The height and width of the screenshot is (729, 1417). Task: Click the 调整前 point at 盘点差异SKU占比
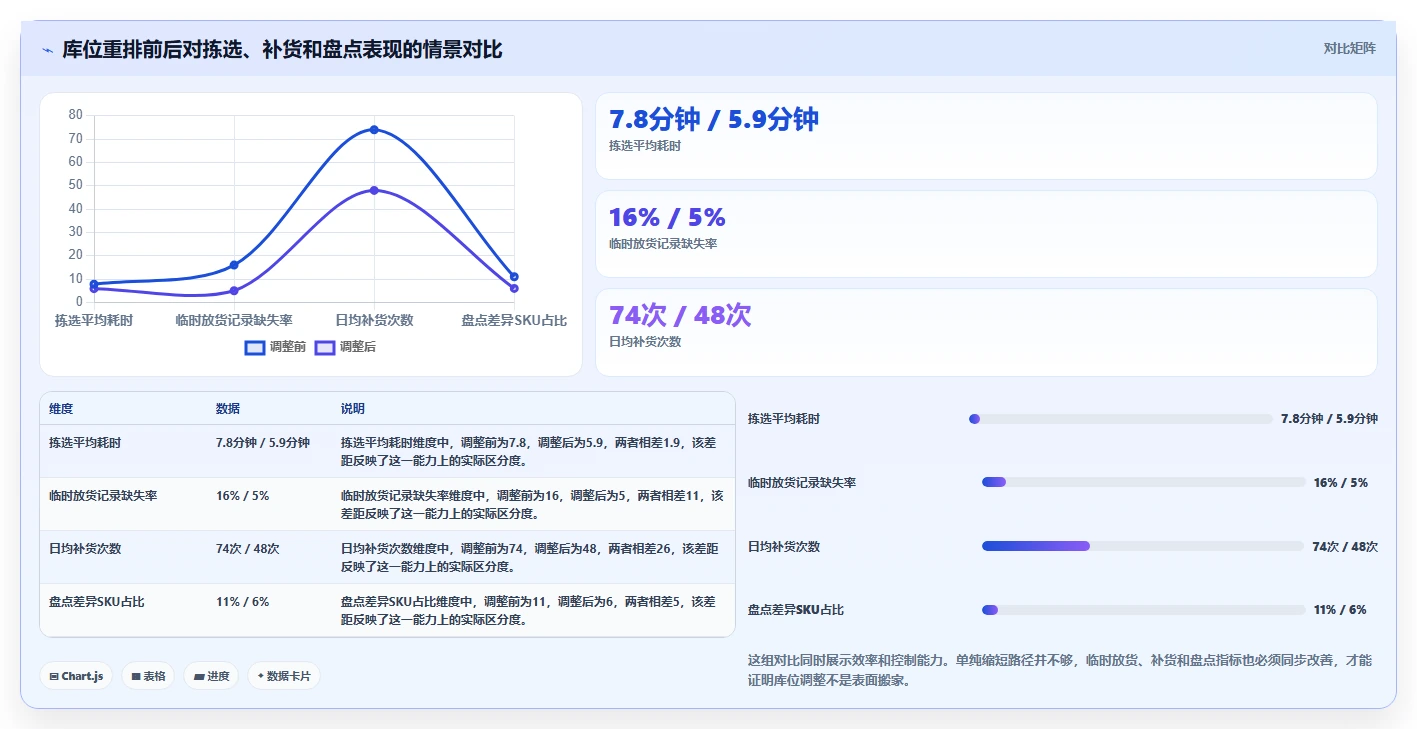coord(514,276)
